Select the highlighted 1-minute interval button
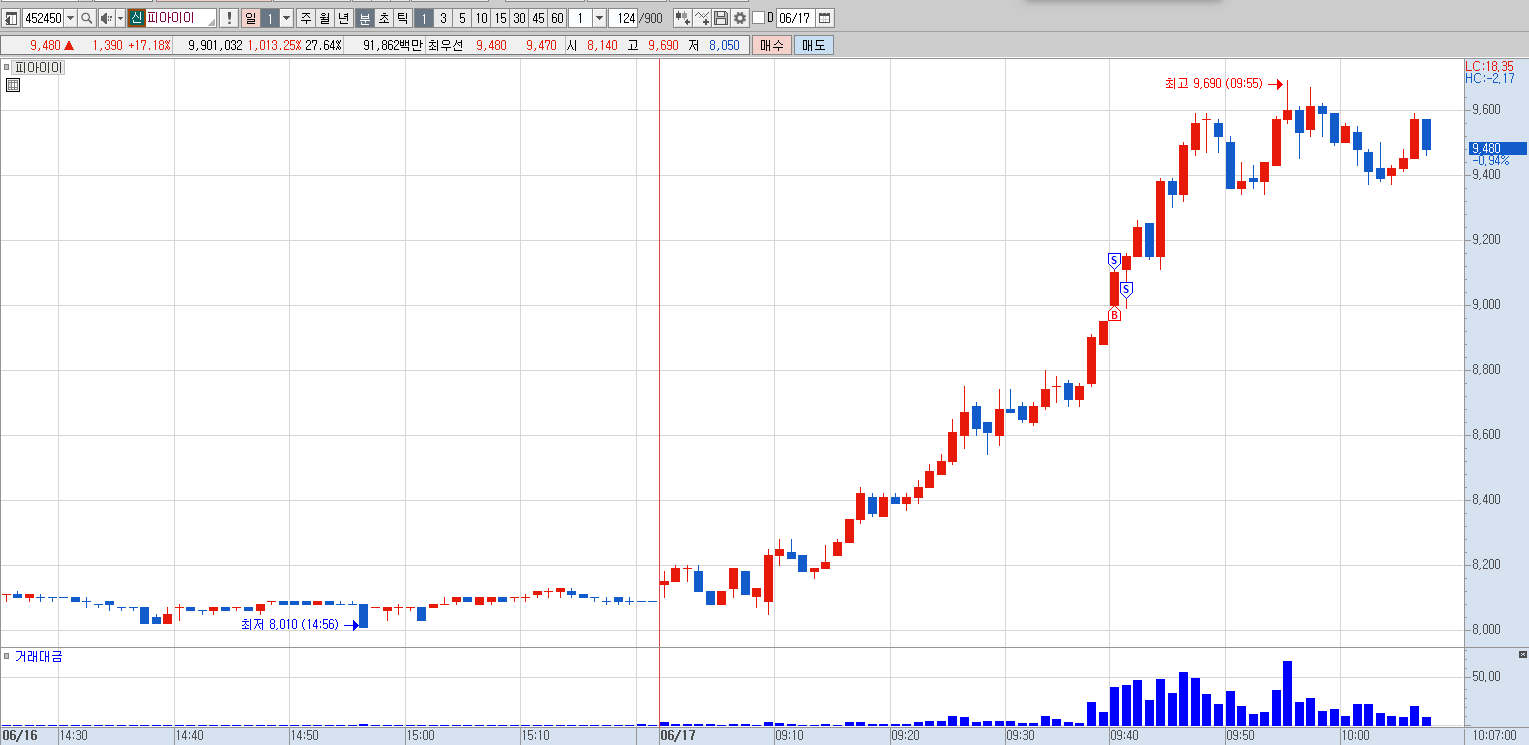Screen dimensions: 1529x745 [424, 18]
